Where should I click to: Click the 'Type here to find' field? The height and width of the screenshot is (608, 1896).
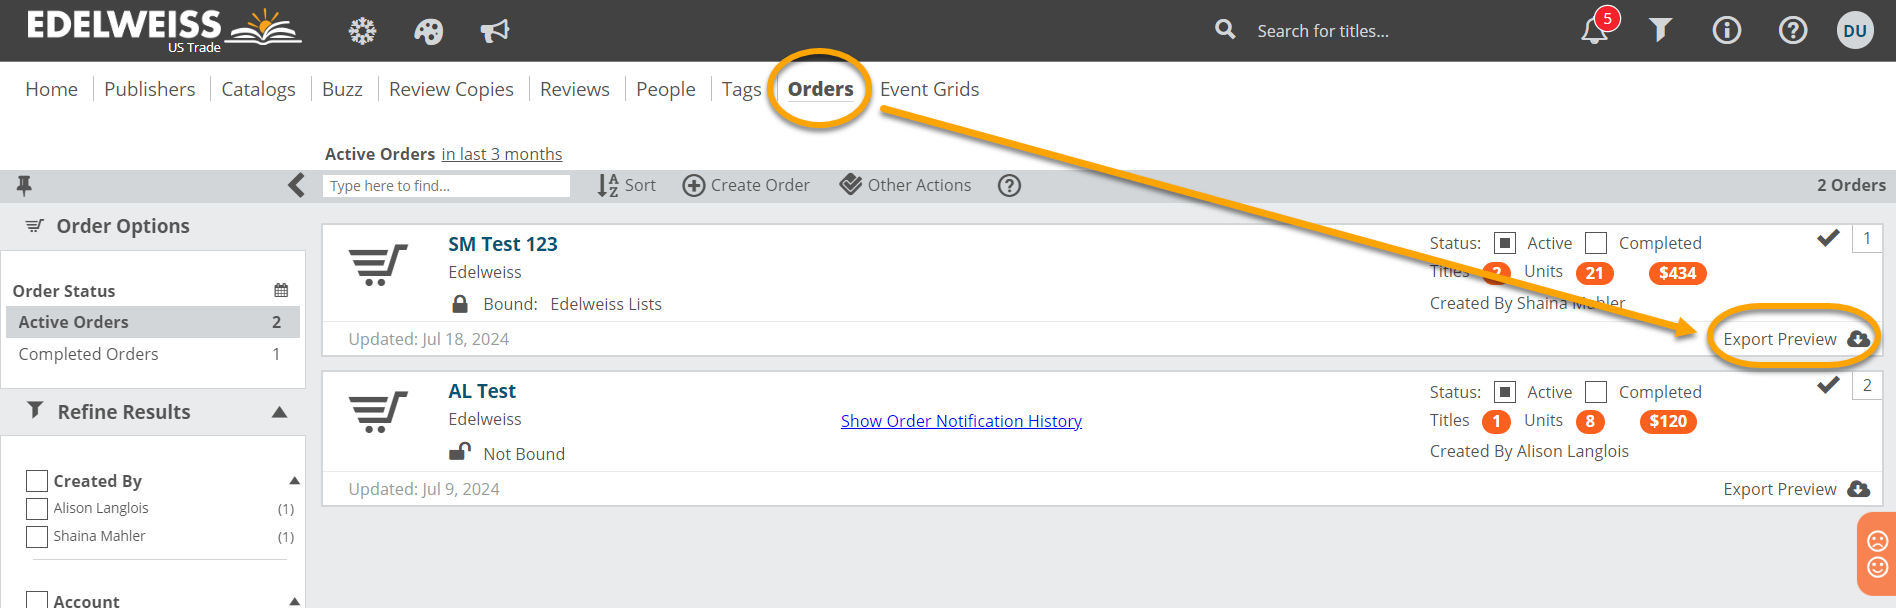tap(446, 185)
